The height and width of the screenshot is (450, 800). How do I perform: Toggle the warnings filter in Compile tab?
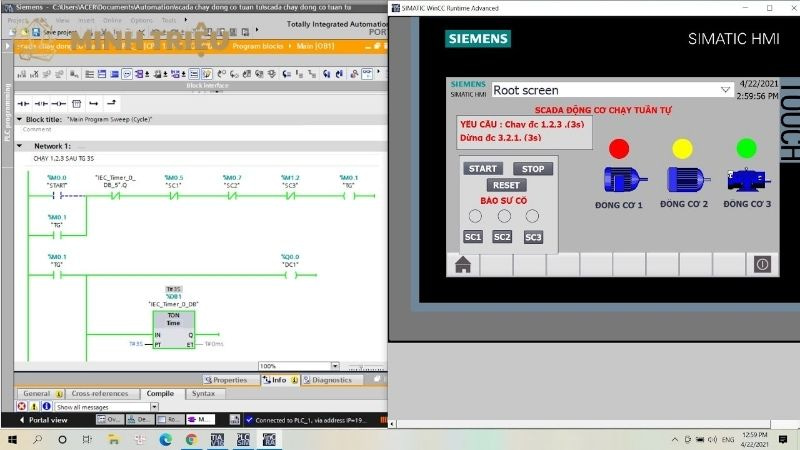tap(34, 407)
